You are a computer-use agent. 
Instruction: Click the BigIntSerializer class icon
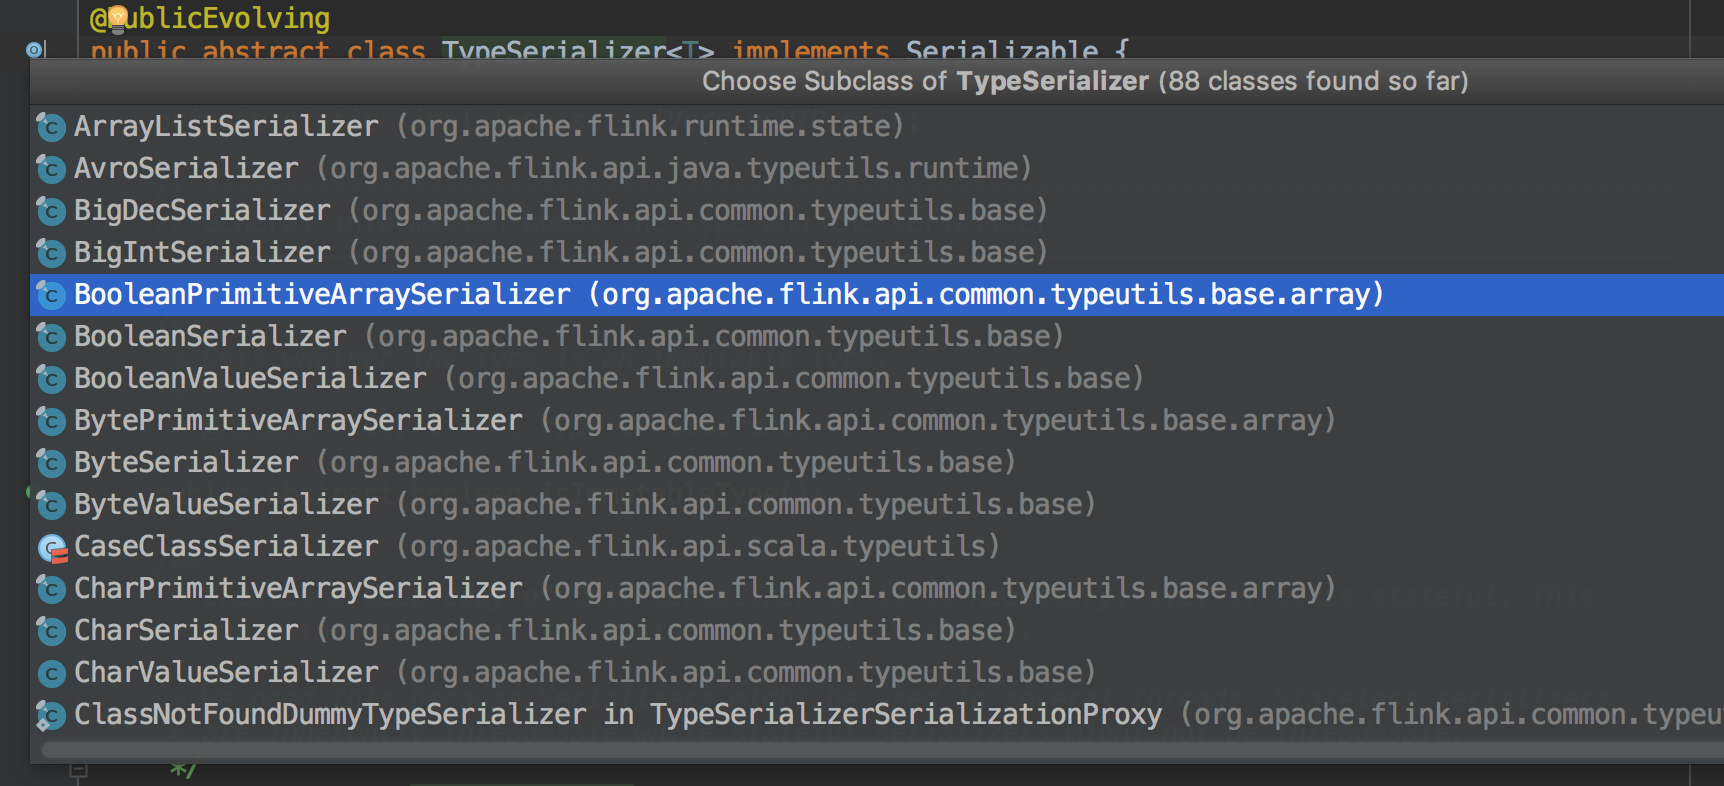pos(51,253)
